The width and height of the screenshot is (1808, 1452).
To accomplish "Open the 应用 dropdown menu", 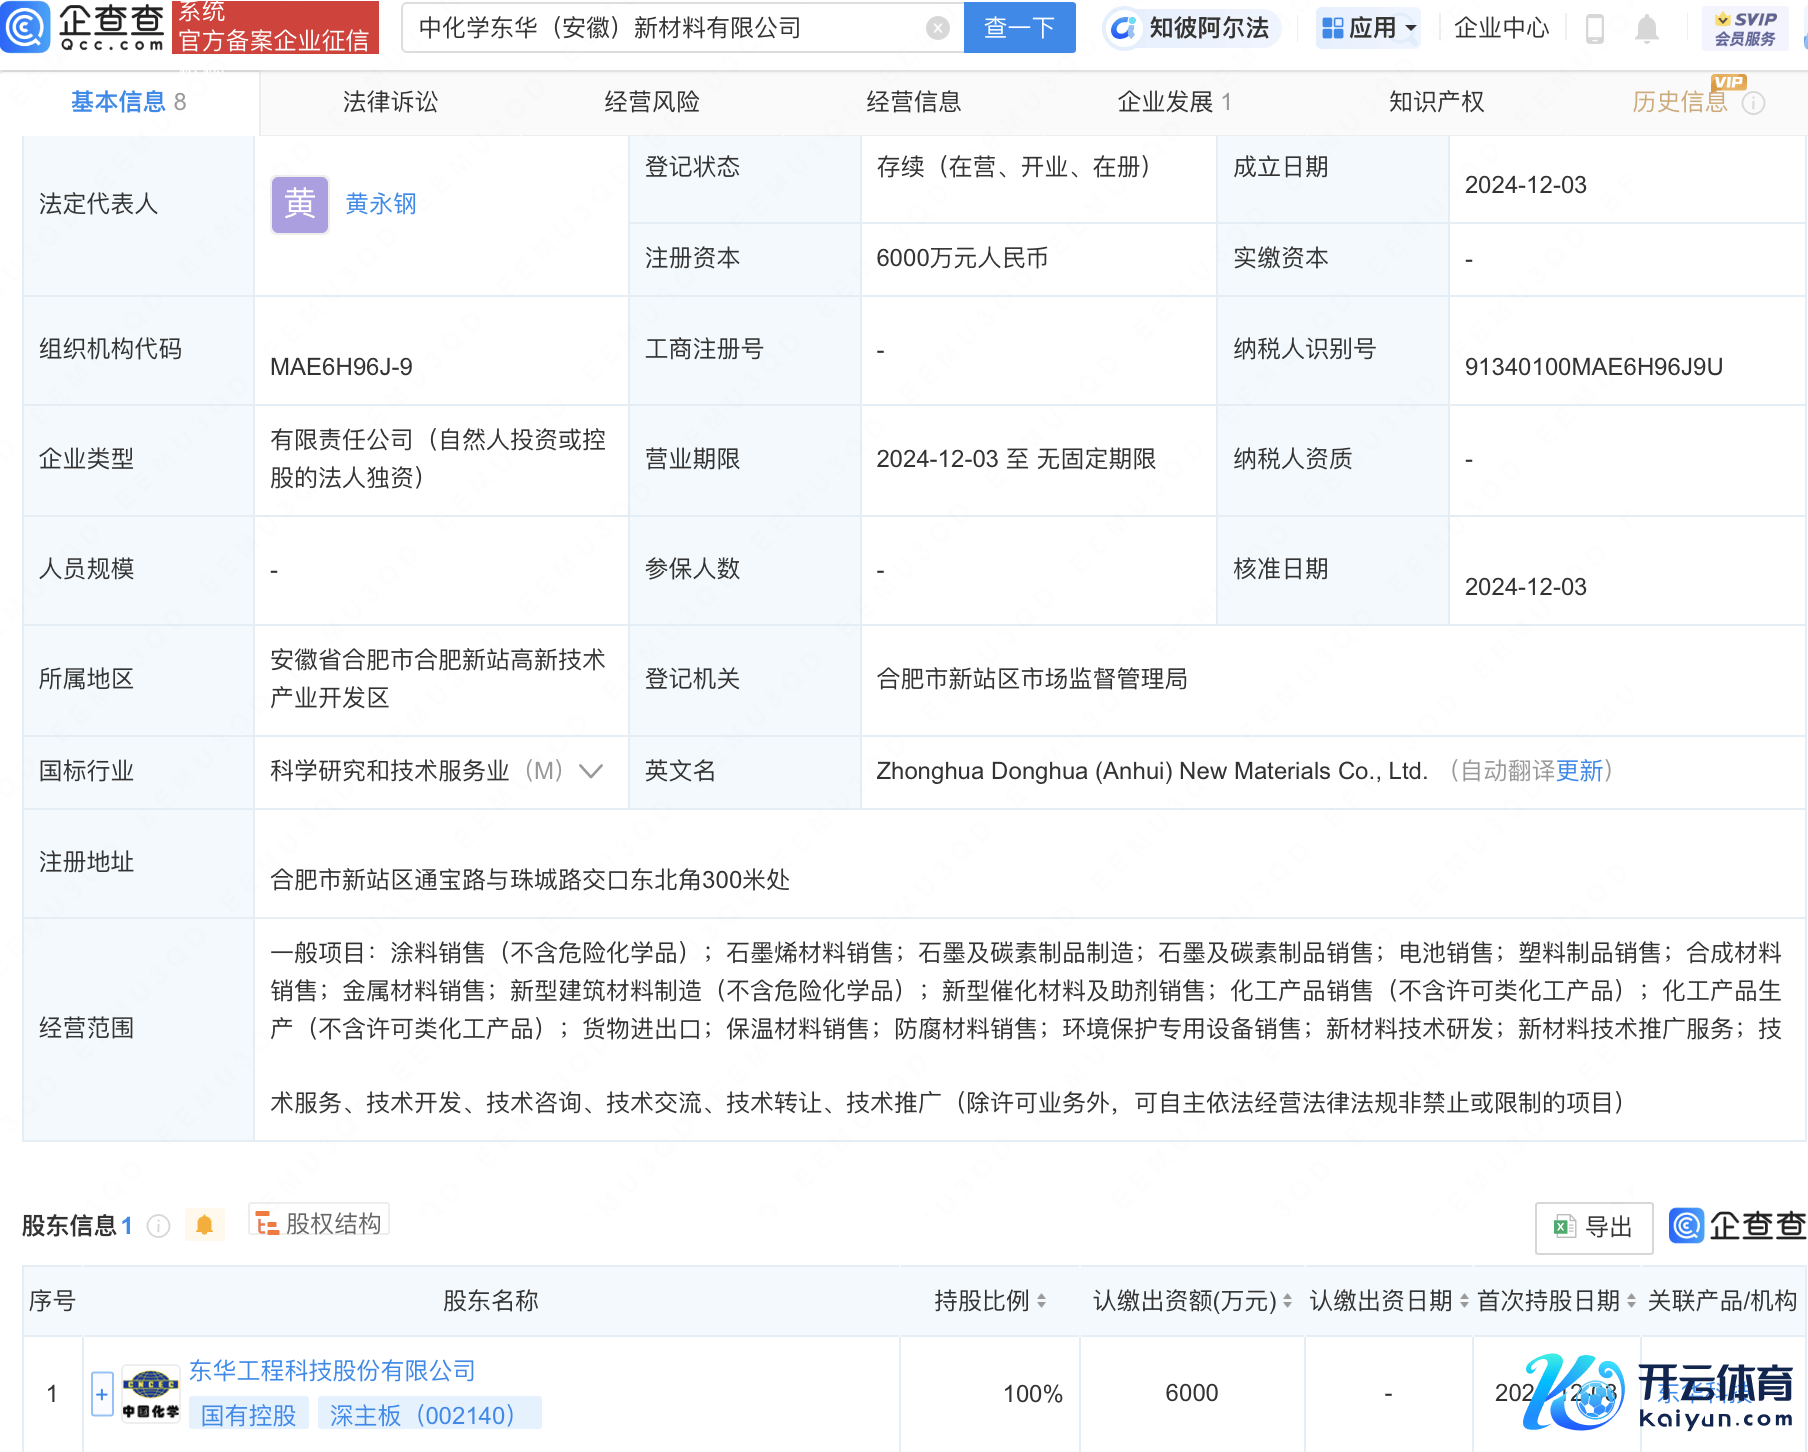I will click(x=1368, y=28).
